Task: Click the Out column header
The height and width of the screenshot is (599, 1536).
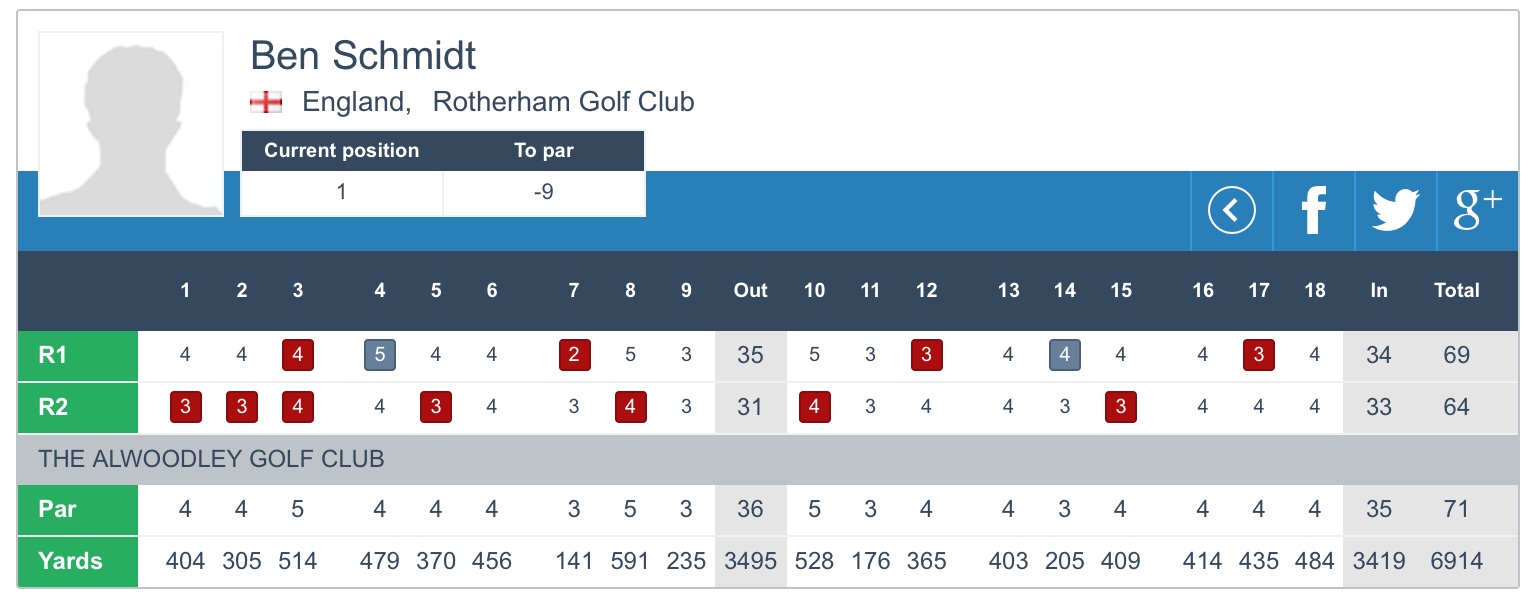Action: click(x=750, y=291)
